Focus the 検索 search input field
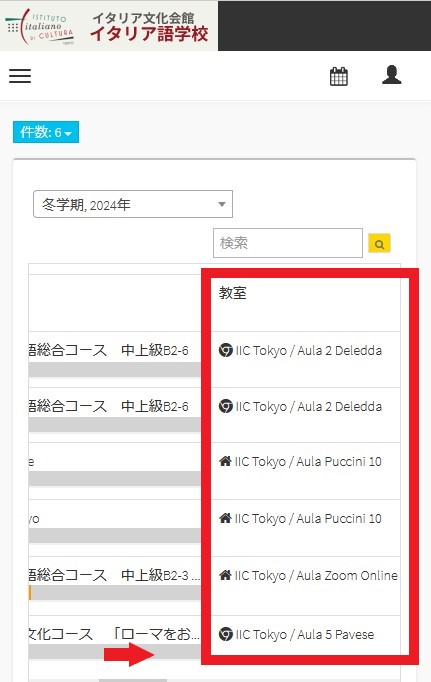This screenshot has height=682, width=431. pos(287,243)
